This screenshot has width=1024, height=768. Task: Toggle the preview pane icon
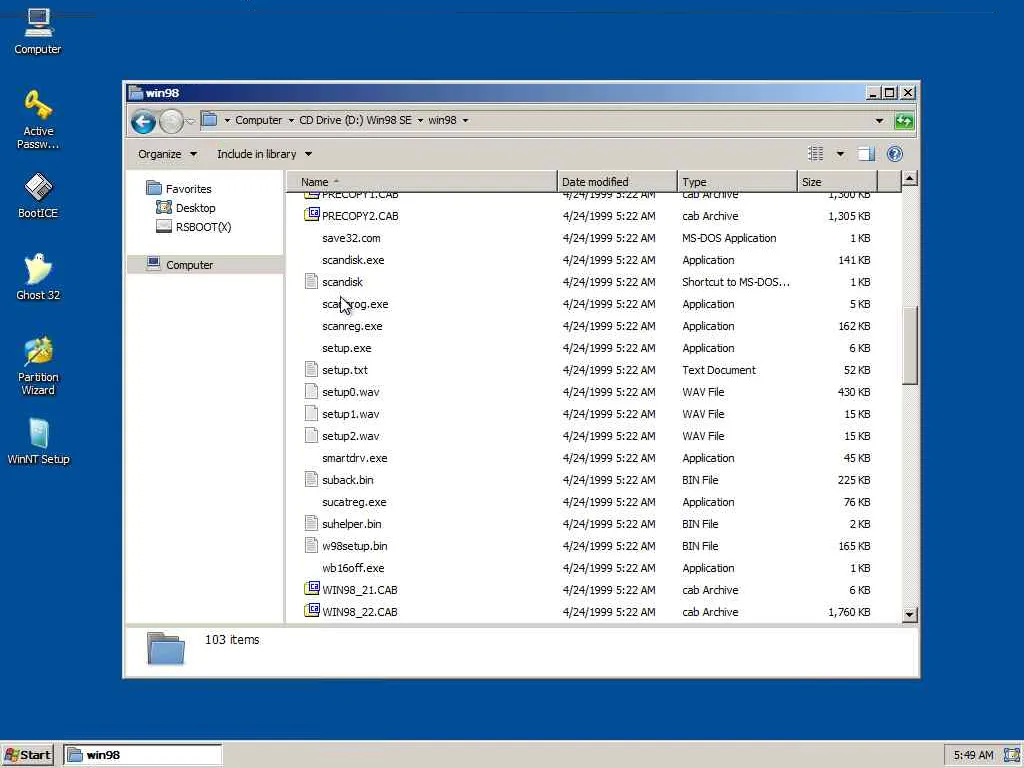[x=866, y=154]
